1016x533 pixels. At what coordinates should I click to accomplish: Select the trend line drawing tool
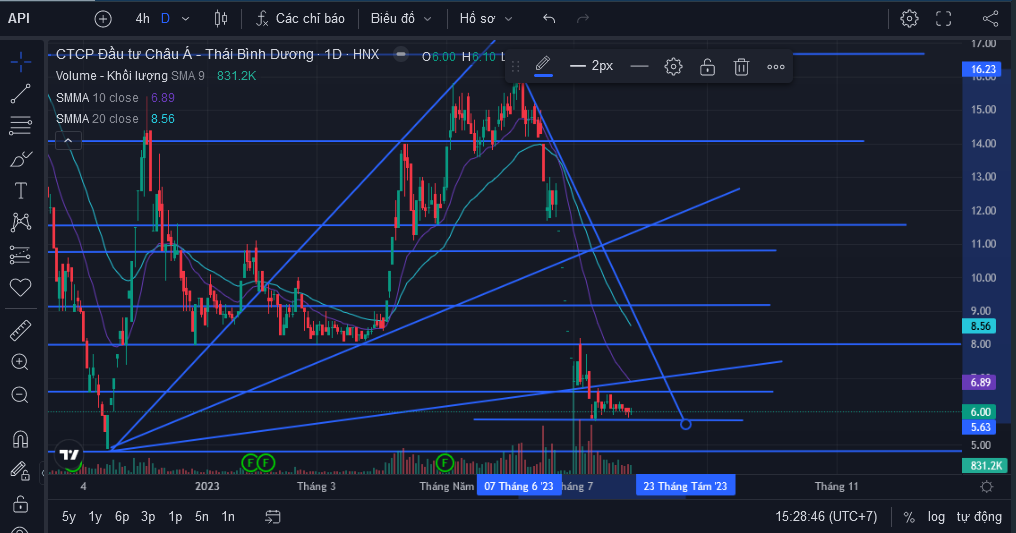21,94
